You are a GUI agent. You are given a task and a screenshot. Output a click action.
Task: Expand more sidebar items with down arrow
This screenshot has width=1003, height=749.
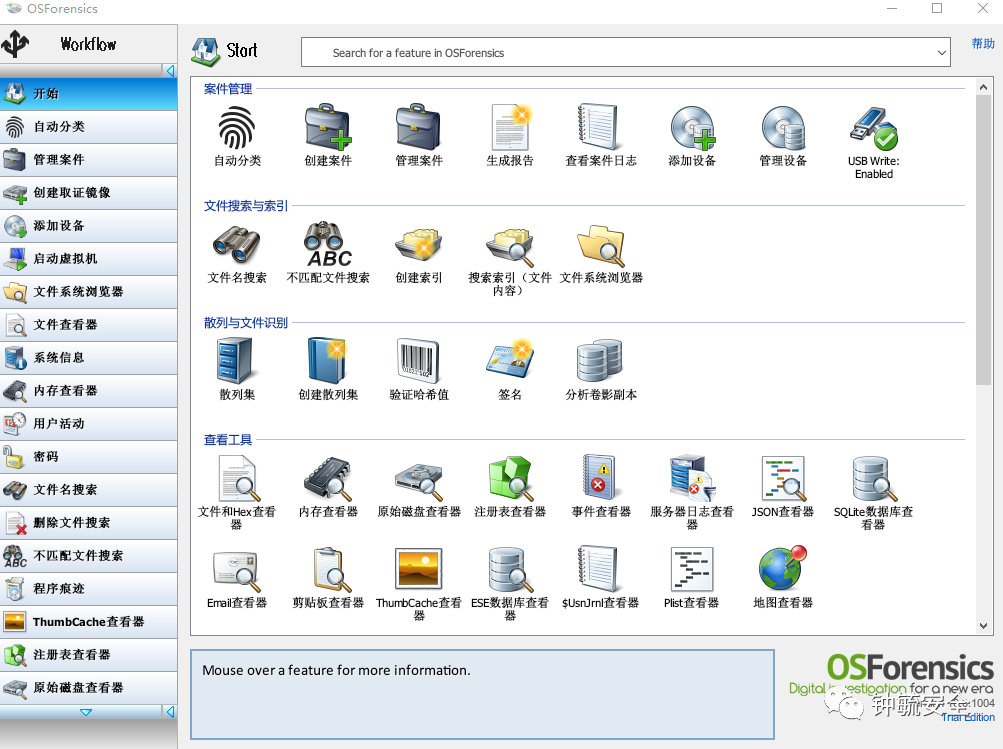(86, 712)
